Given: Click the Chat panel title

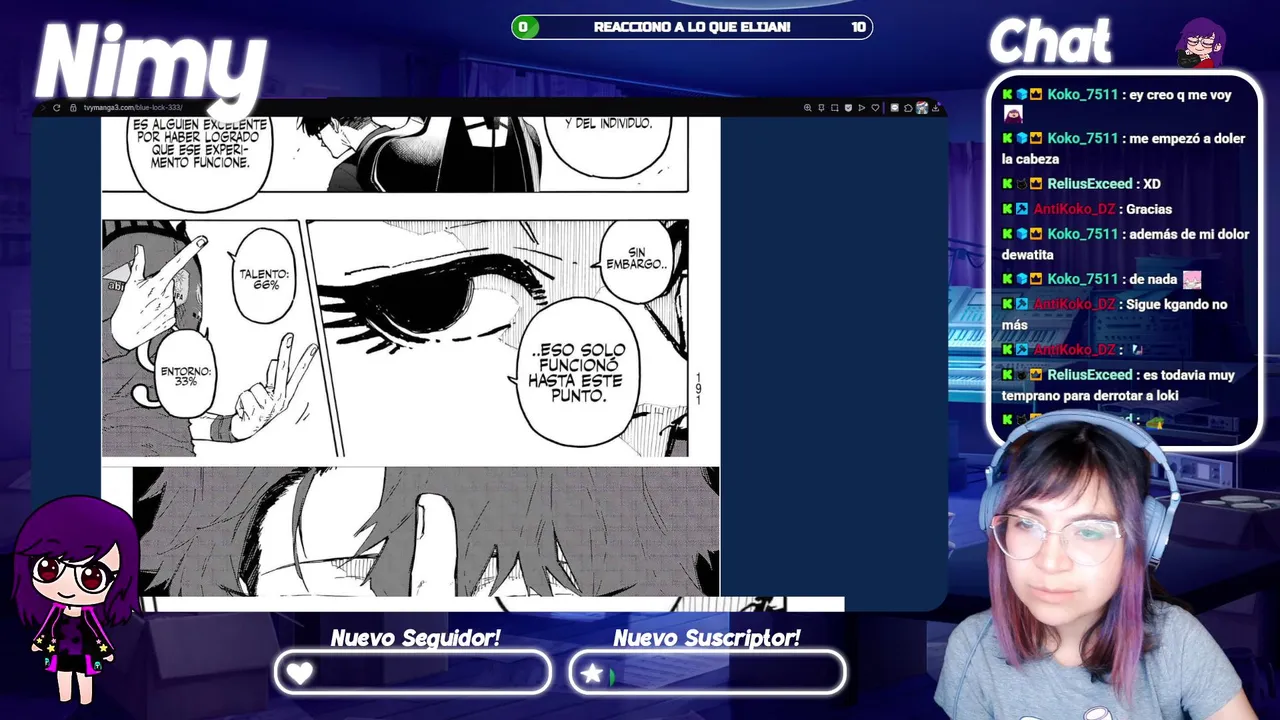Looking at the screenshot, I should (1050, 43).
